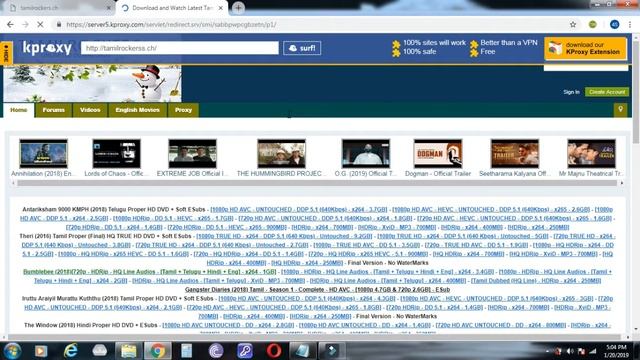Hide the kproxy bar with HIDE toggle
This screenshot has height=360, width=640.
click(6, 53)
